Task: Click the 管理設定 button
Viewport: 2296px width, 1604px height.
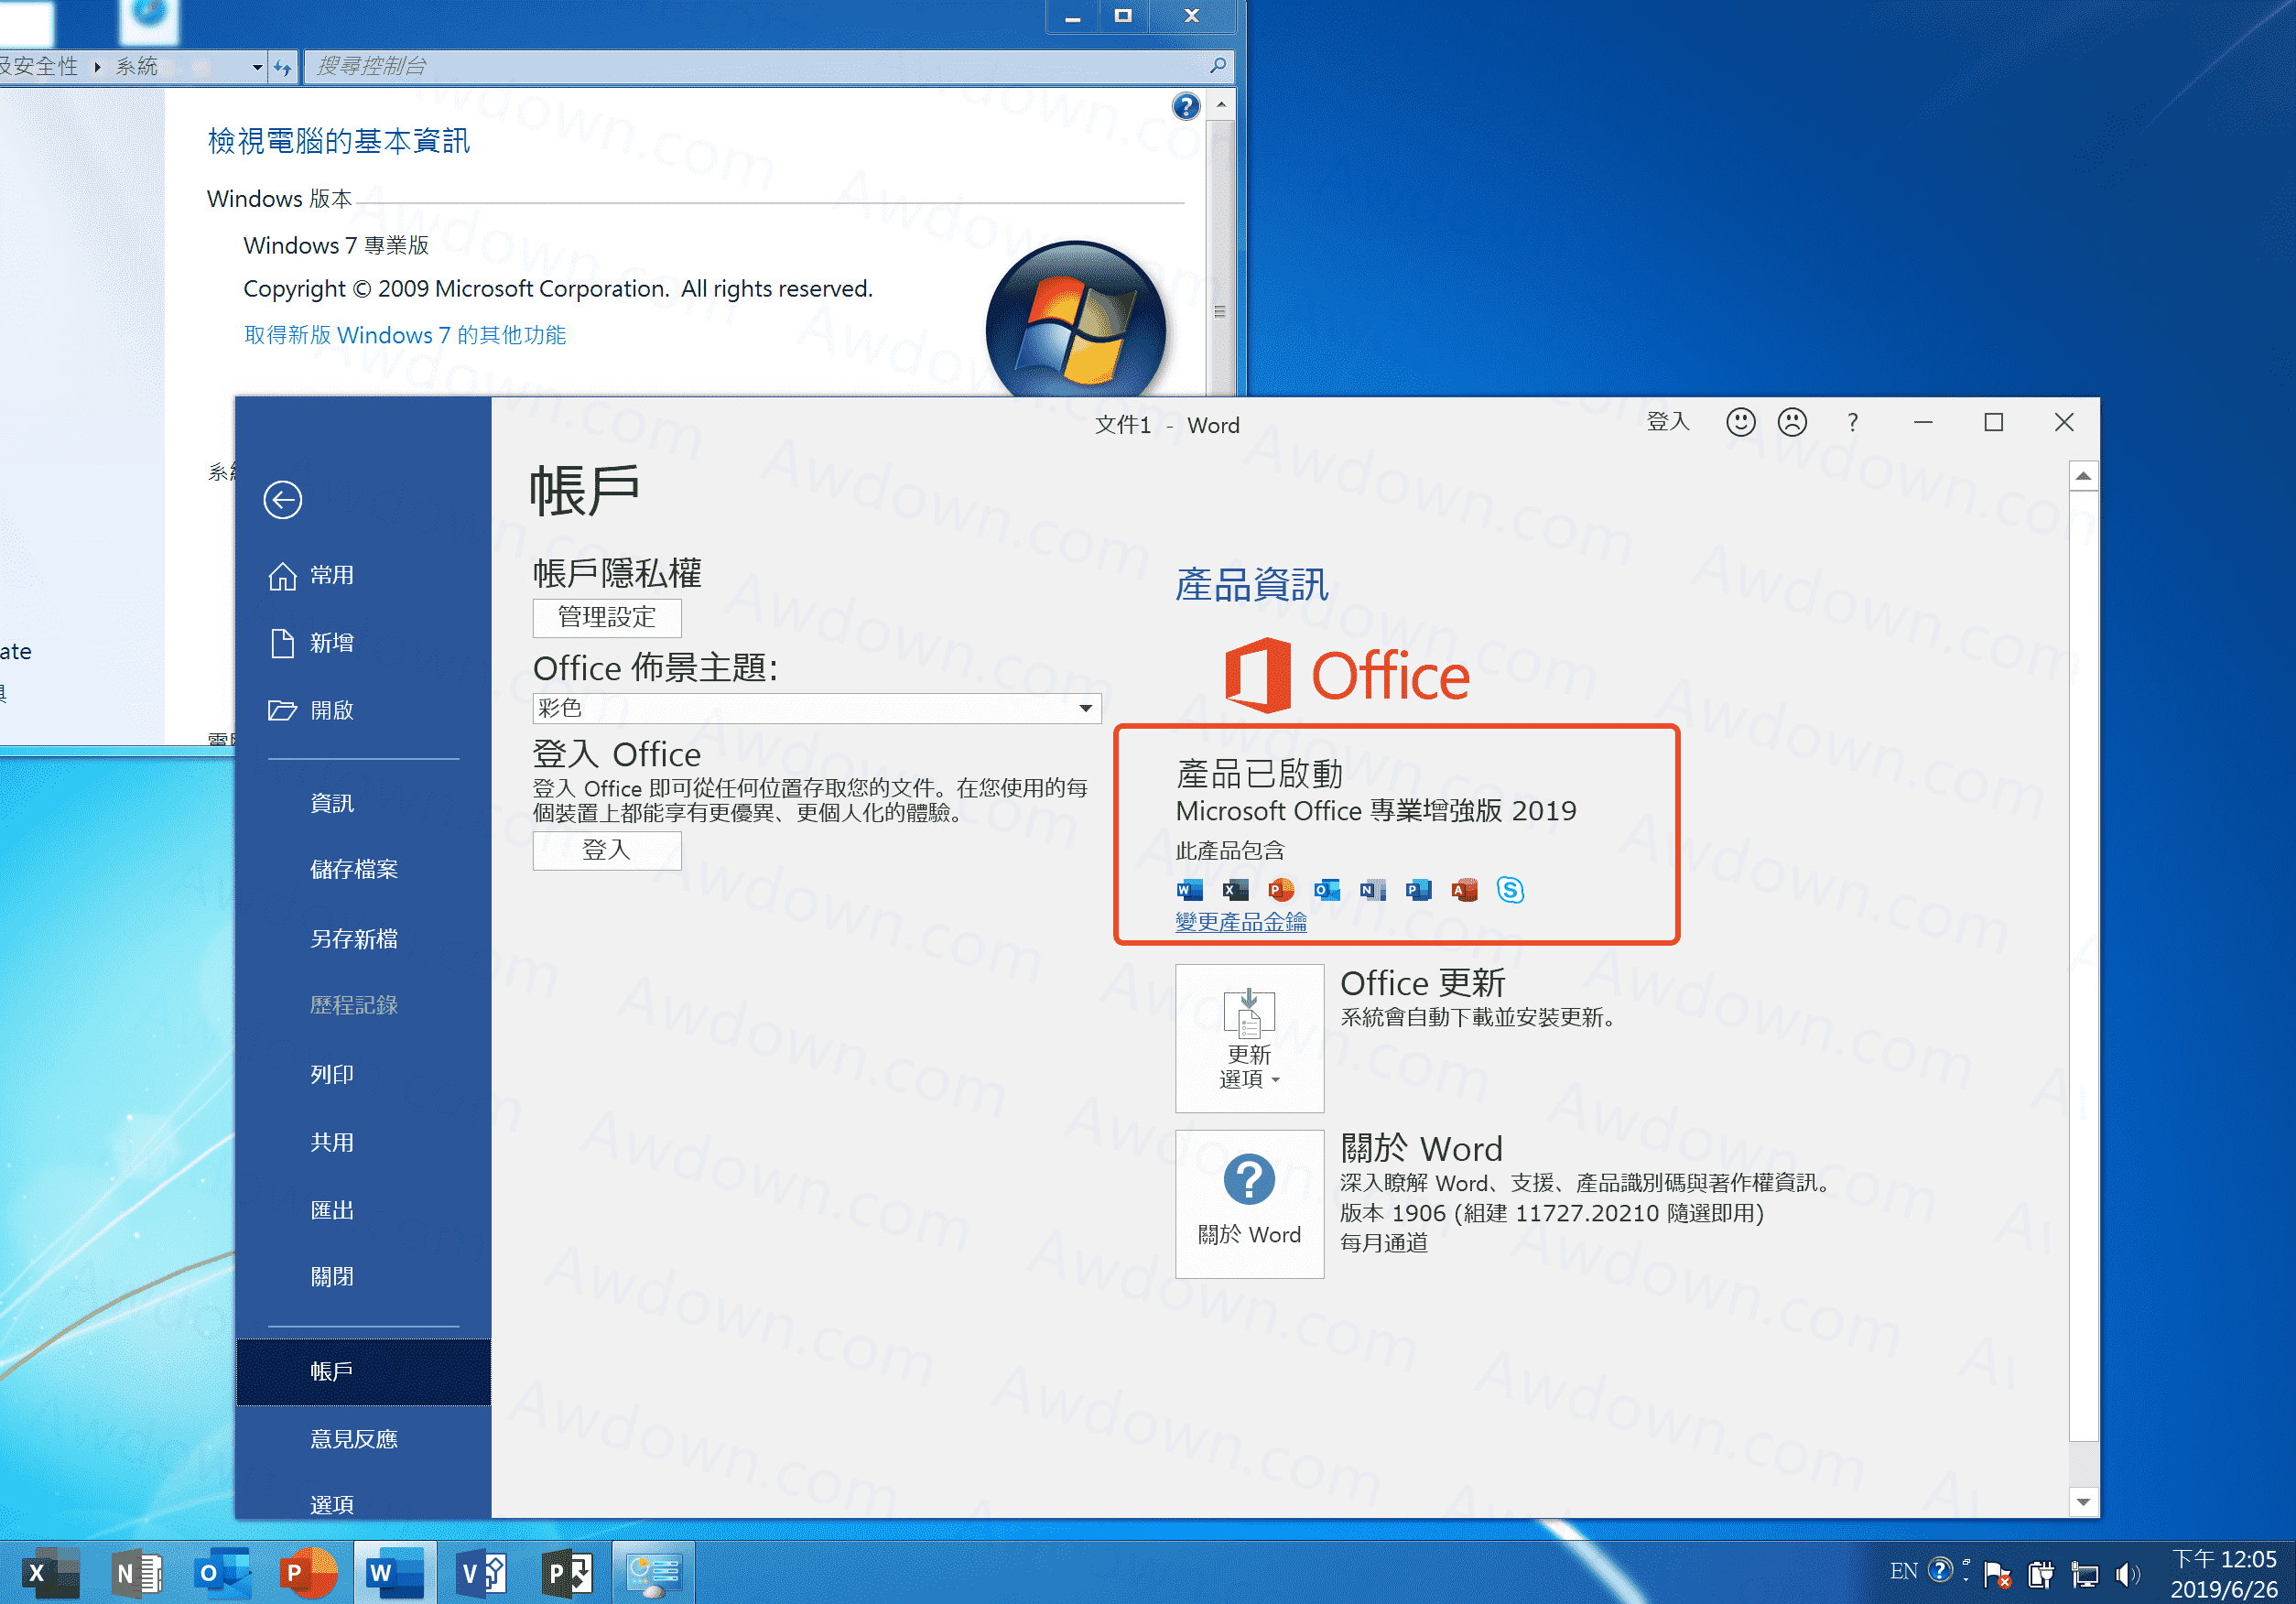Action: pyautogui.click(x=607, y=617)
